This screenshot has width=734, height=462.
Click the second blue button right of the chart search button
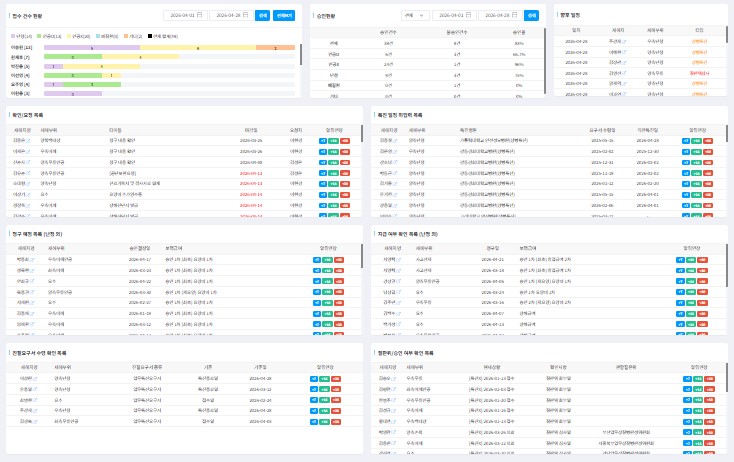click(284, 16)
